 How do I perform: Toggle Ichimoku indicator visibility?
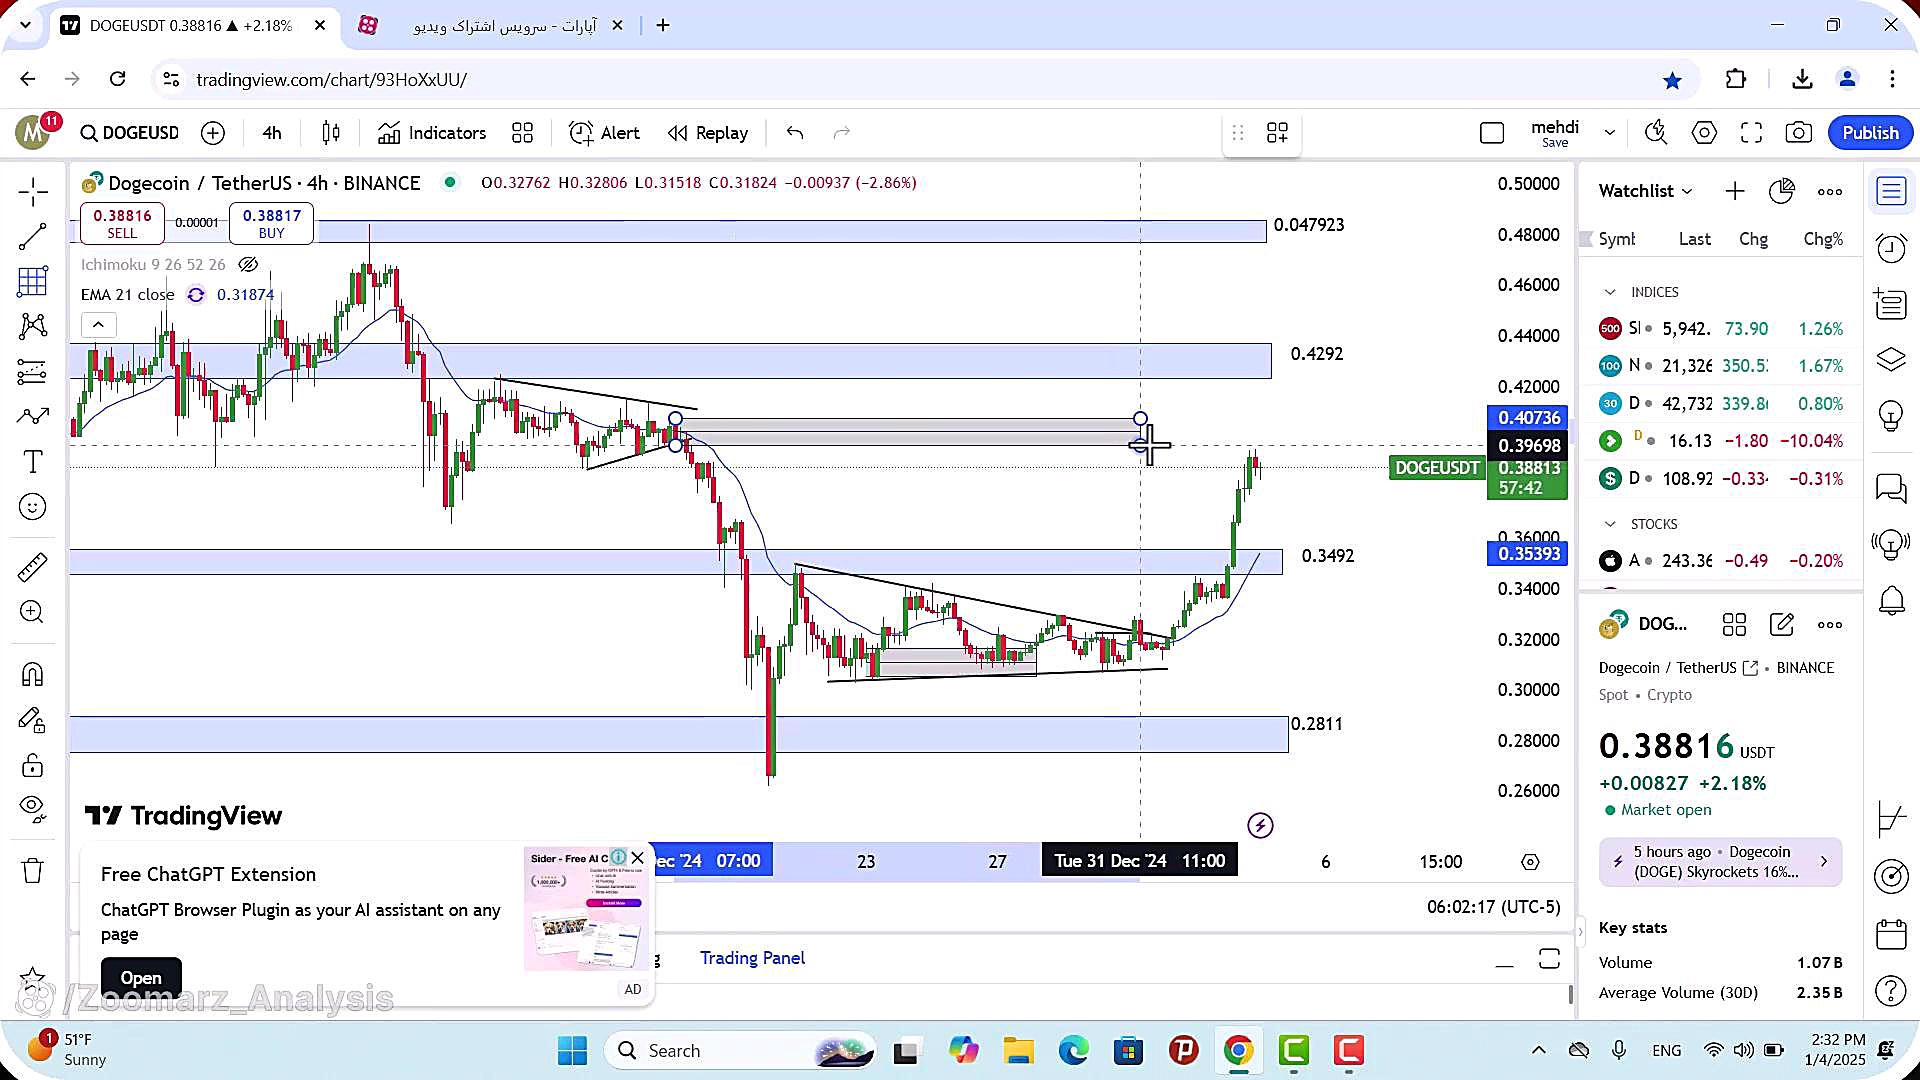coord(248,264)
